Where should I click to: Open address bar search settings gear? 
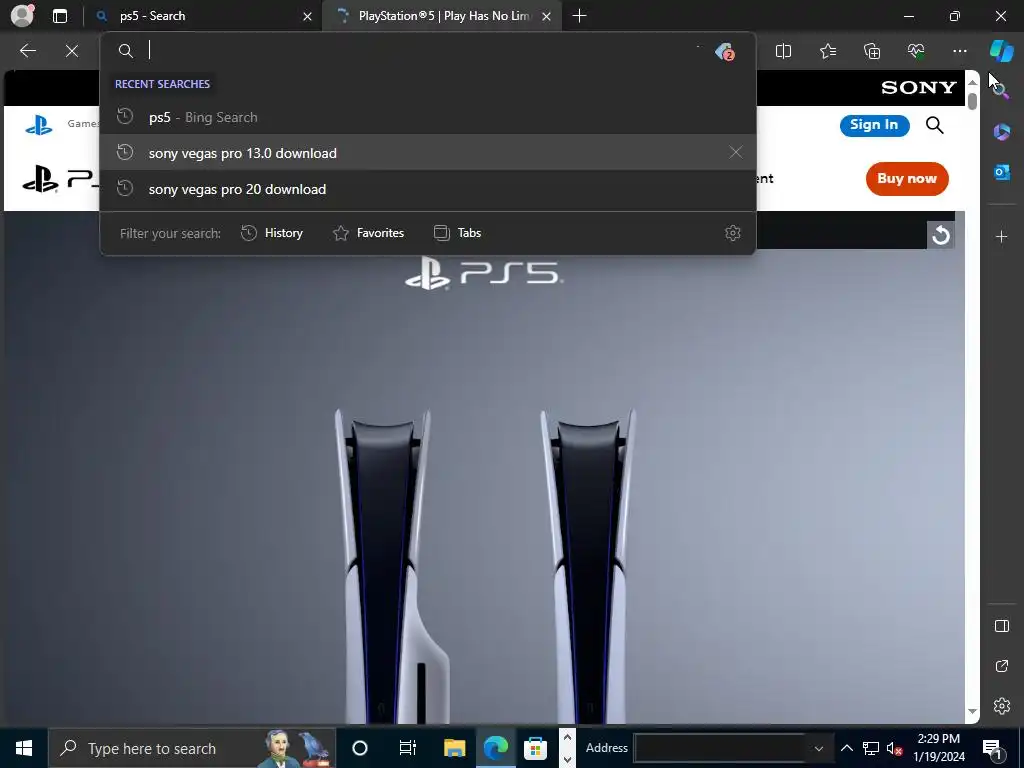[733, 233]
